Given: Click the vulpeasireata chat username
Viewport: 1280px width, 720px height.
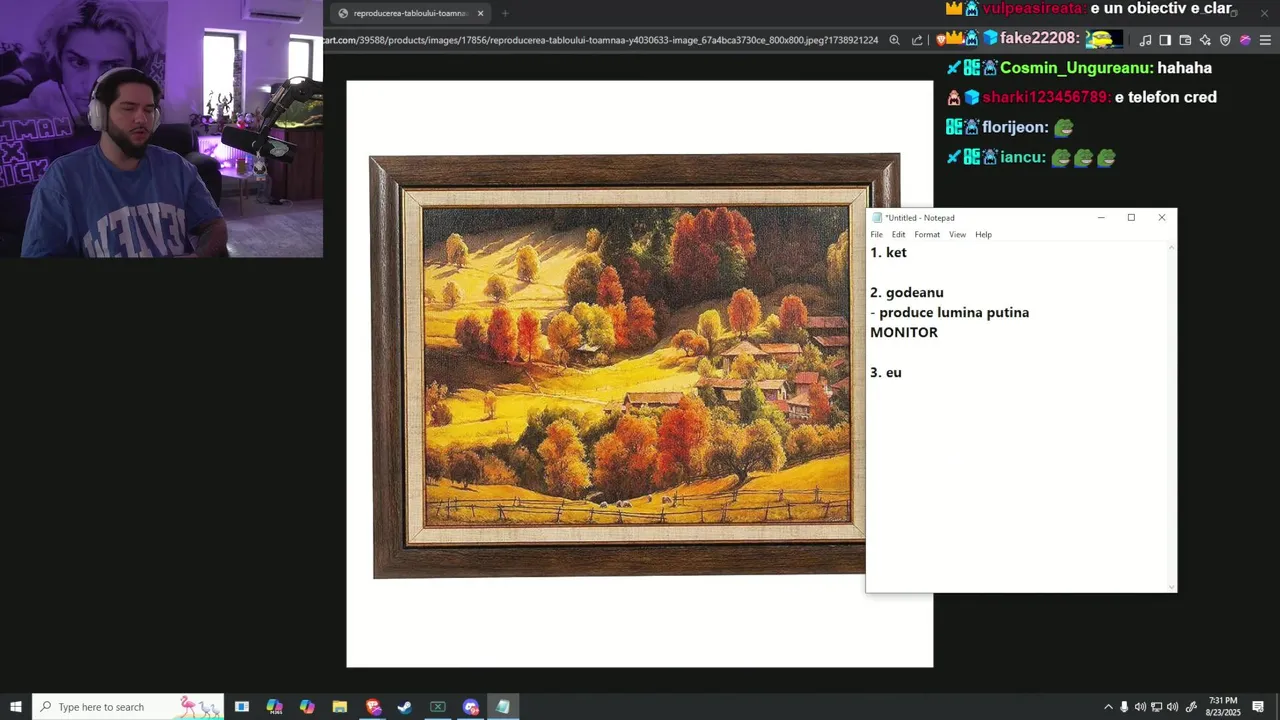Looking at the screenshot, I should coord(1033,8).
